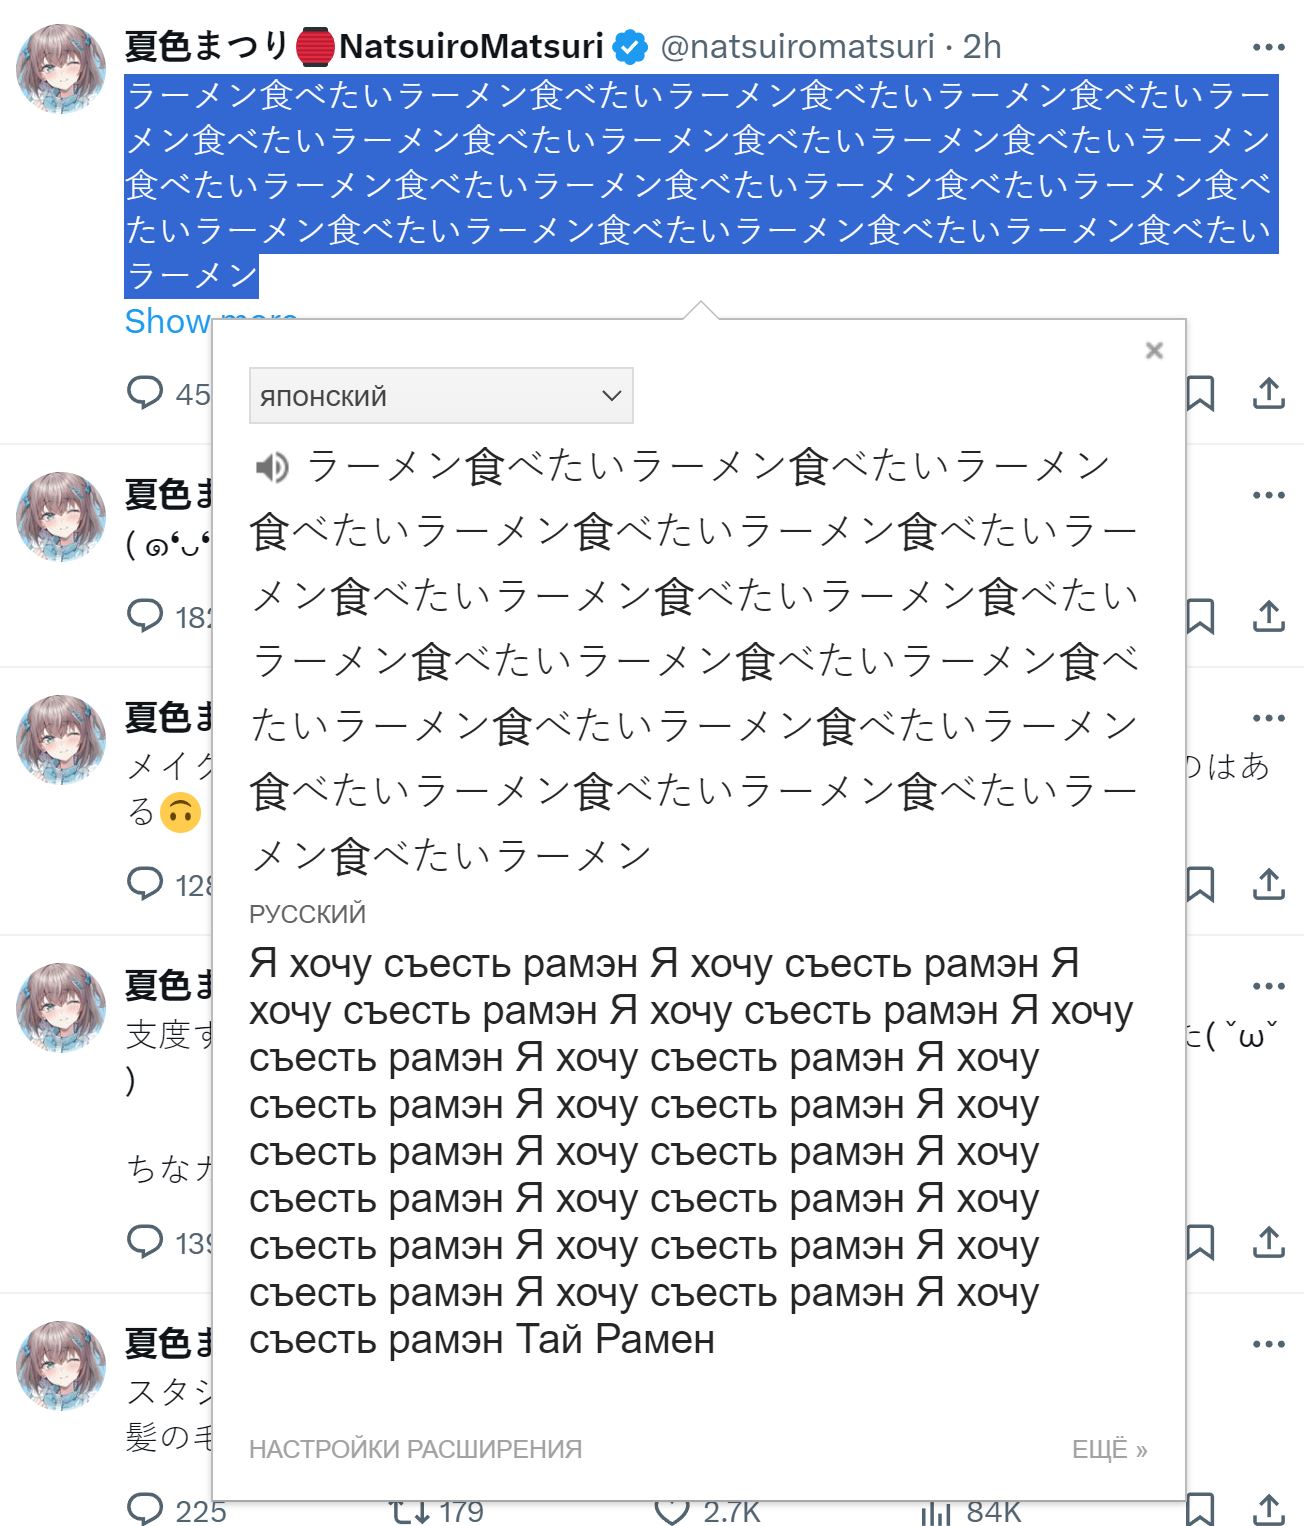Click the @natsuiromatsuri handle

(797, 46)
